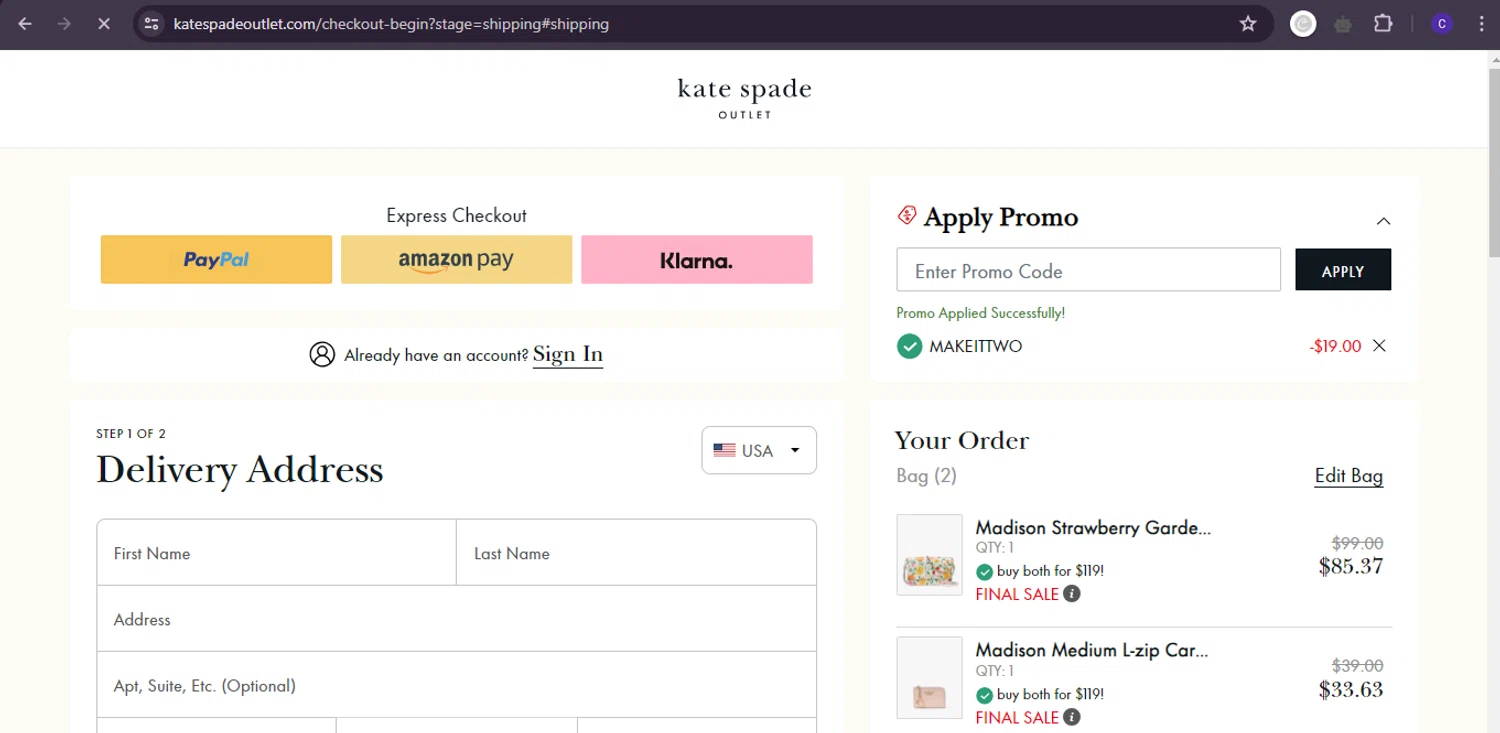Click the Delivery Address heading

(x=240, y=469)
